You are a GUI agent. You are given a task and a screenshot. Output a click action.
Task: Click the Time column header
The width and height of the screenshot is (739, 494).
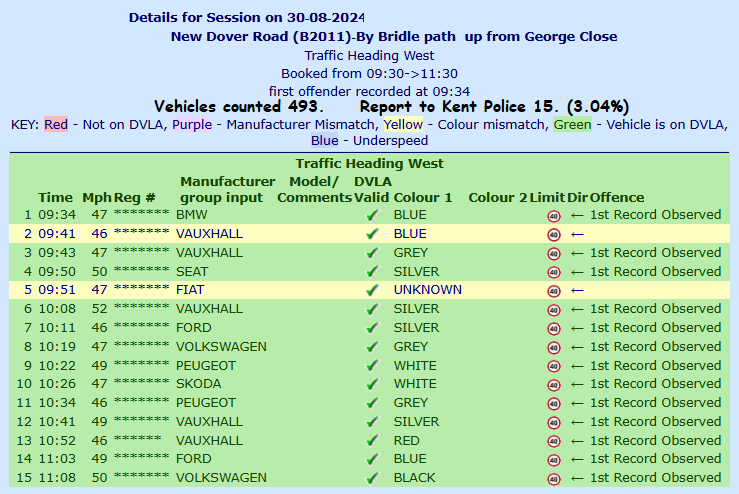(x=56, y=198)
